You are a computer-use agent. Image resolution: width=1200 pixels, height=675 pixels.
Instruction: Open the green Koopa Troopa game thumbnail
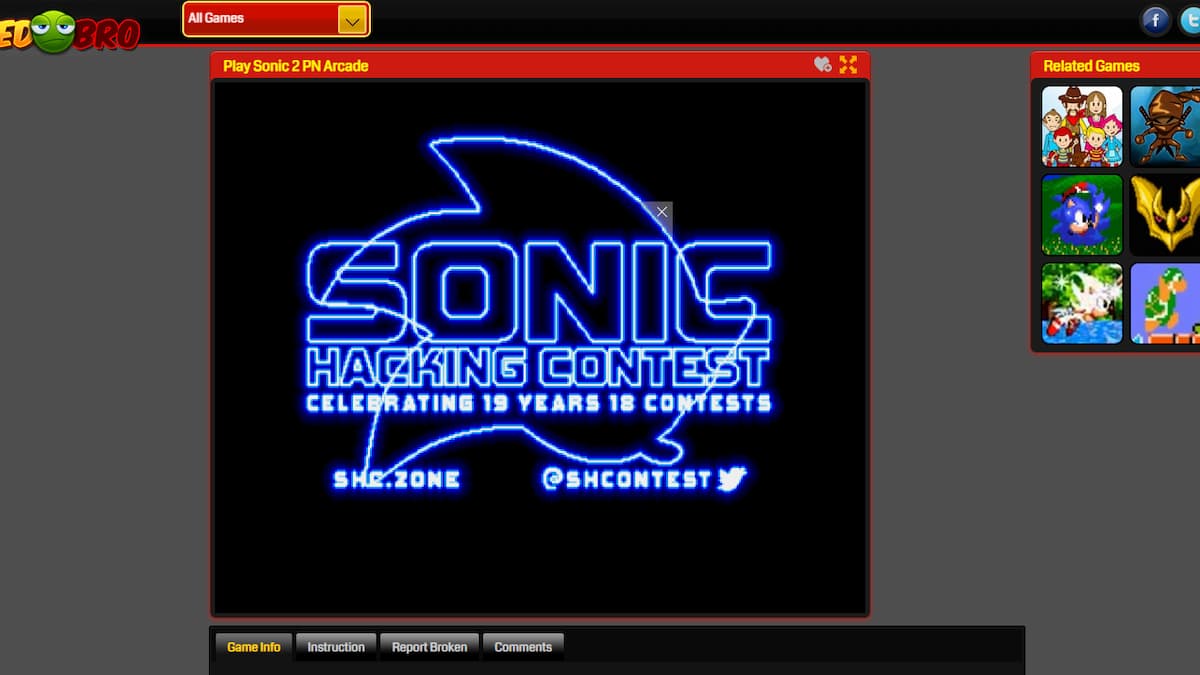coord(1168,303)
